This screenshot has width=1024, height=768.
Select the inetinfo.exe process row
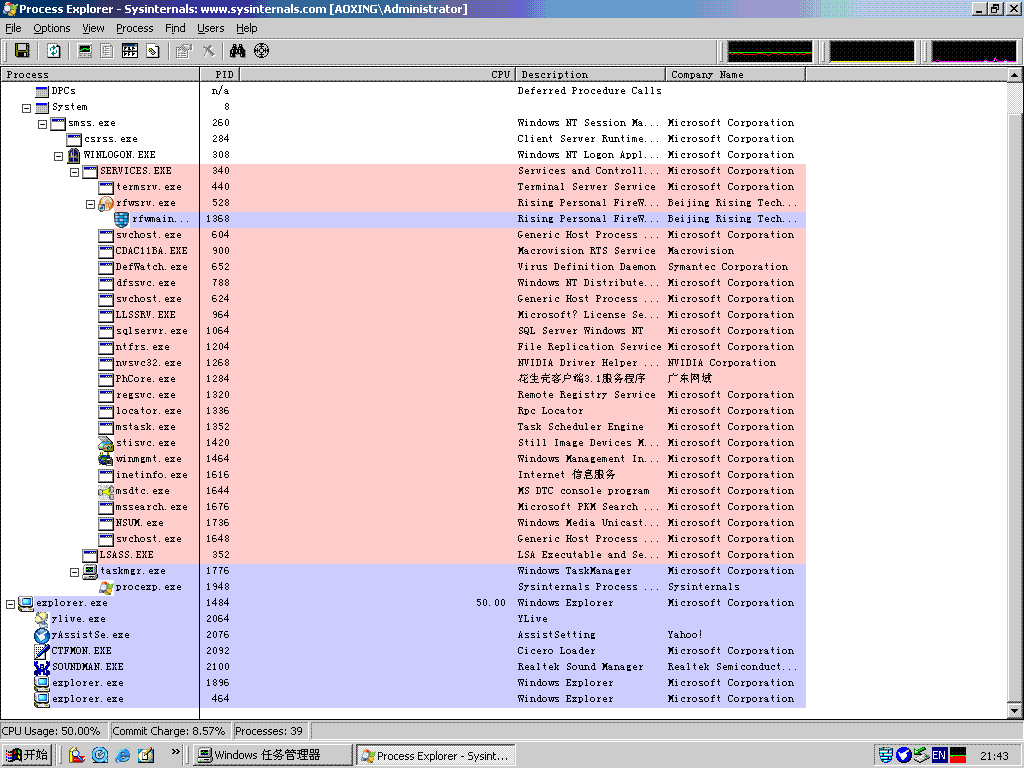403,475
